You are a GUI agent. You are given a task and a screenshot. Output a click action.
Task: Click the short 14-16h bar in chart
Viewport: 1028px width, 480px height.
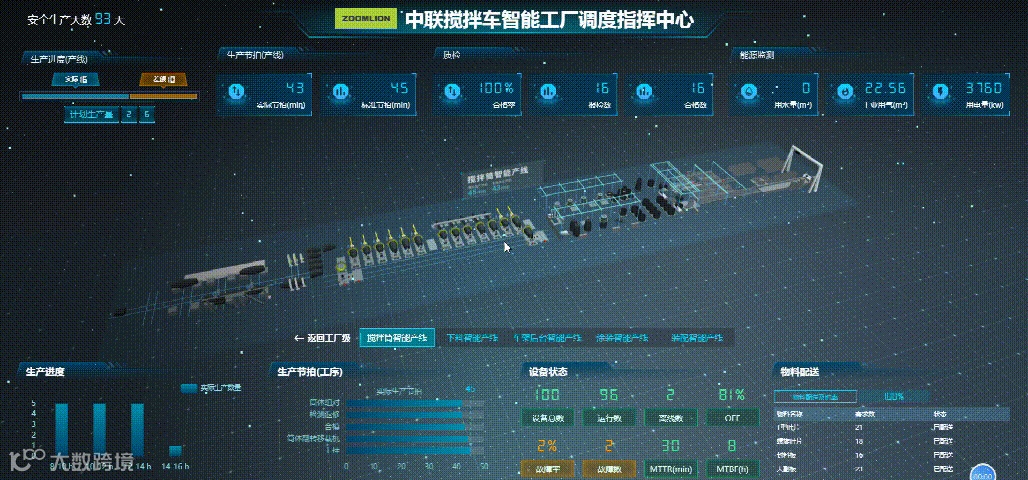pos(175,451)
